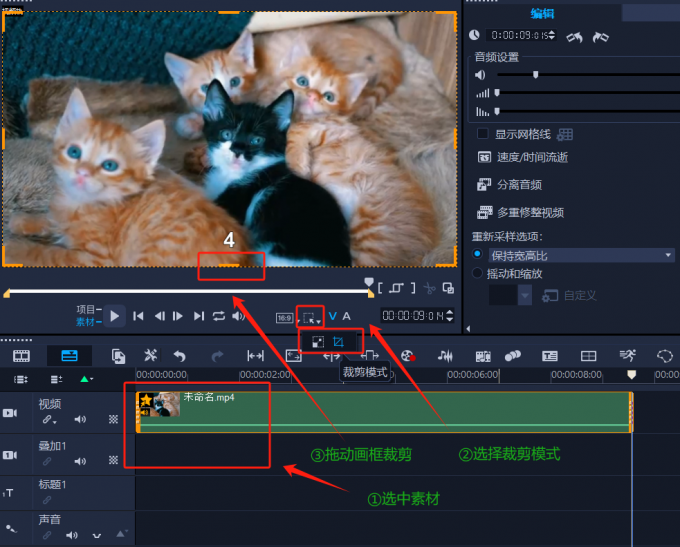Expand the 保持宽高比 dropdown arrow
Screen dimensions: 680x547
668,256
